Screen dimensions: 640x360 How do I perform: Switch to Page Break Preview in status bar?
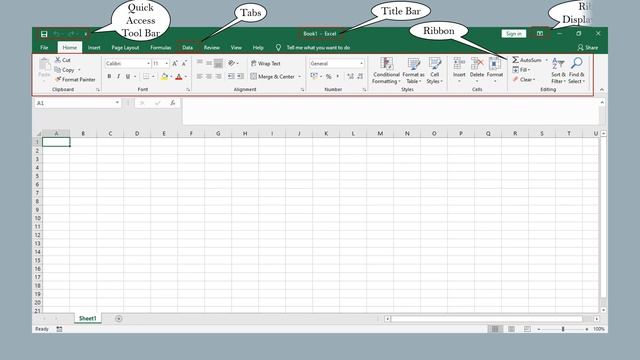click(527, 329)
